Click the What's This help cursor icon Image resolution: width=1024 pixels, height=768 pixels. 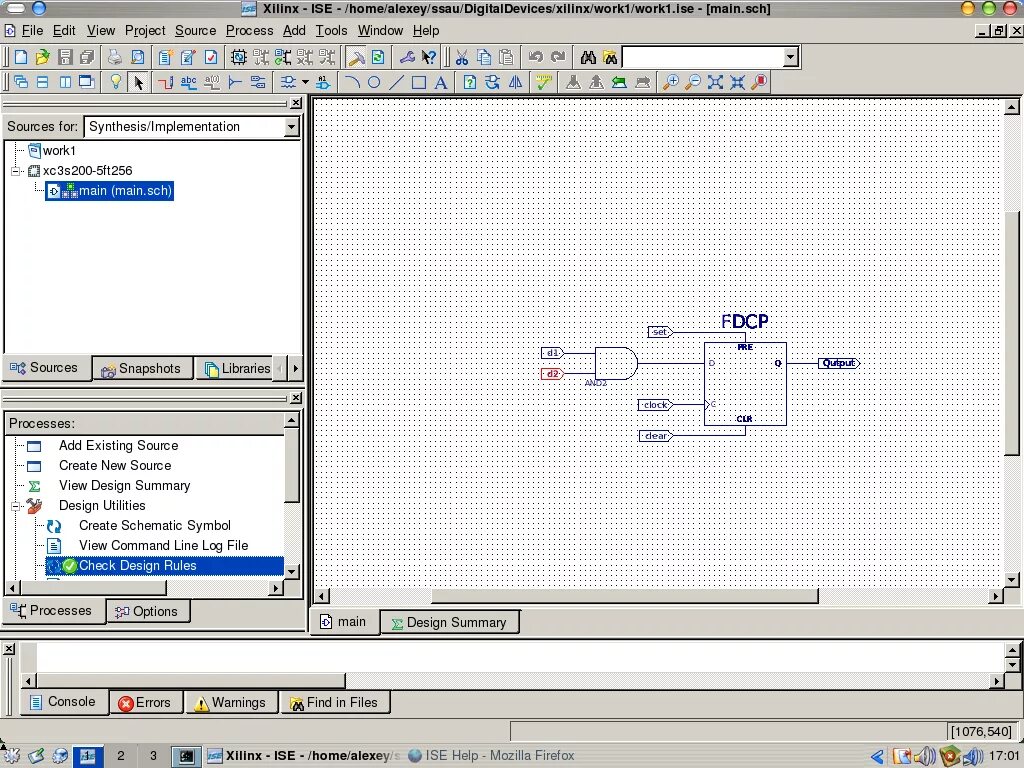(x=428, y=57)
